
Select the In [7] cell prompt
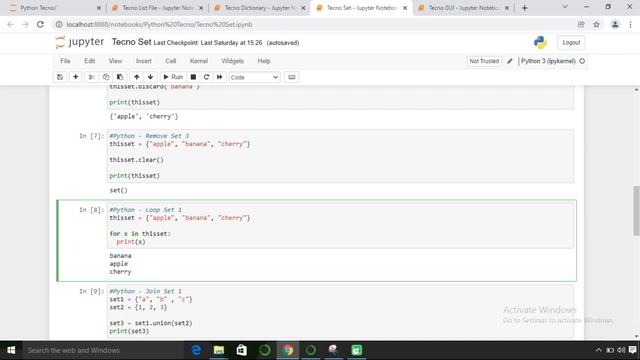coord(91,136)
